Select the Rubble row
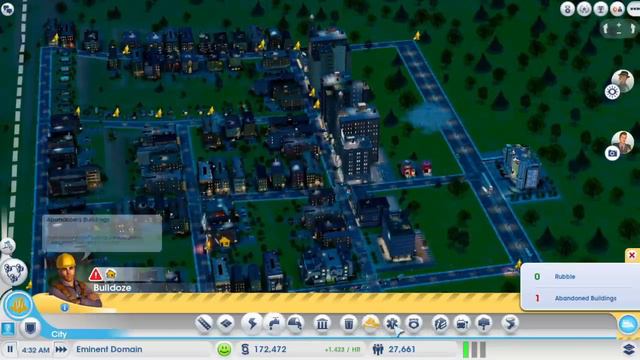The image size is (640, 360). (x=580, y=276)
